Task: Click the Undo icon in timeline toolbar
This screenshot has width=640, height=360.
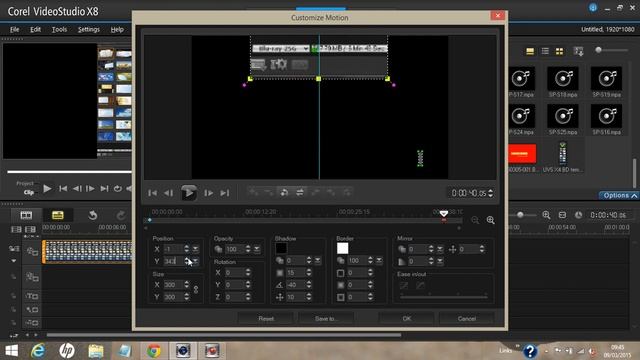Action: coord(93,215)
